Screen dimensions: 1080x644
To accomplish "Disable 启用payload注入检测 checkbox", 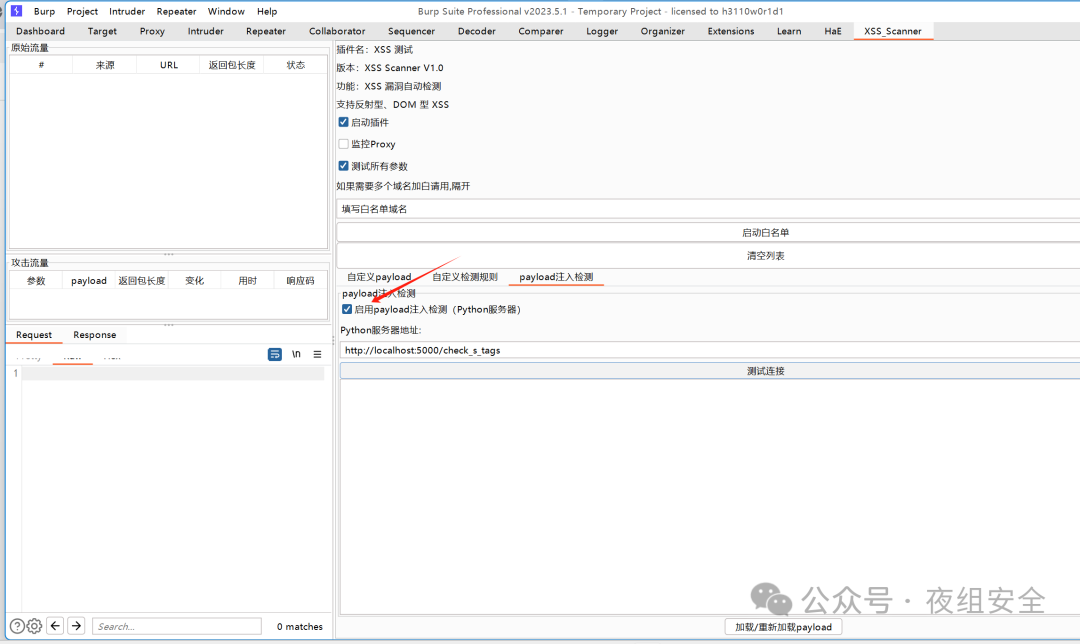I will [x=344, y=310].
